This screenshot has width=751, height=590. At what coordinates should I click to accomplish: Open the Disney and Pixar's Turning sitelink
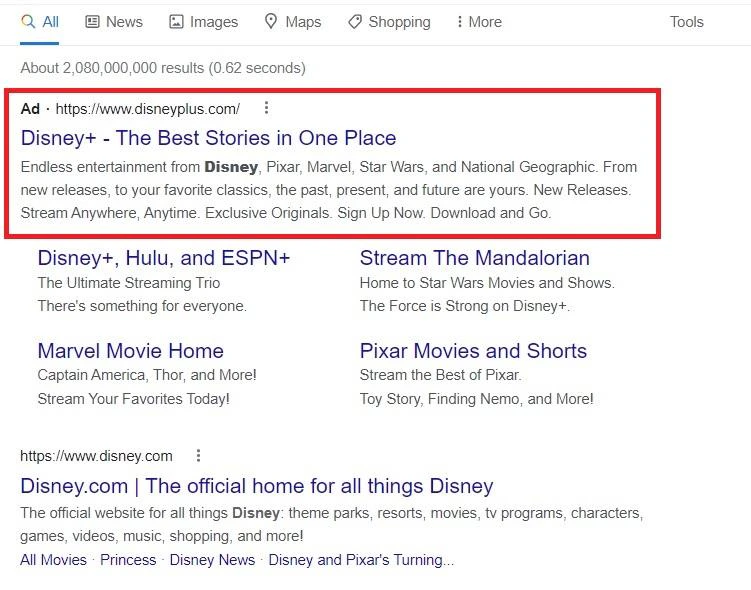point(361,560)
